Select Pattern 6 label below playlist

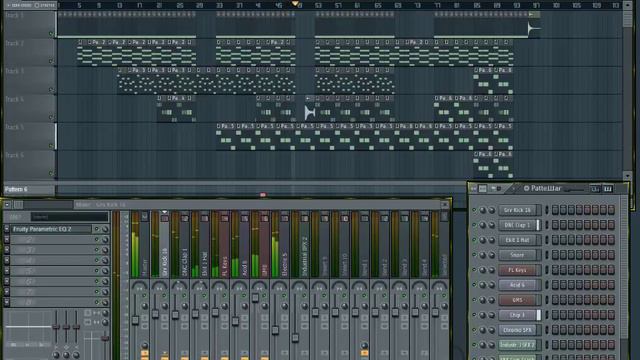click(x=16, y=189)
